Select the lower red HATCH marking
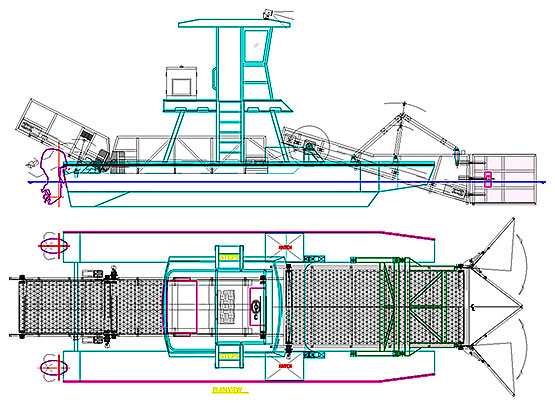The width and height of the screenshot is (555, 406). tap(285, 366)
